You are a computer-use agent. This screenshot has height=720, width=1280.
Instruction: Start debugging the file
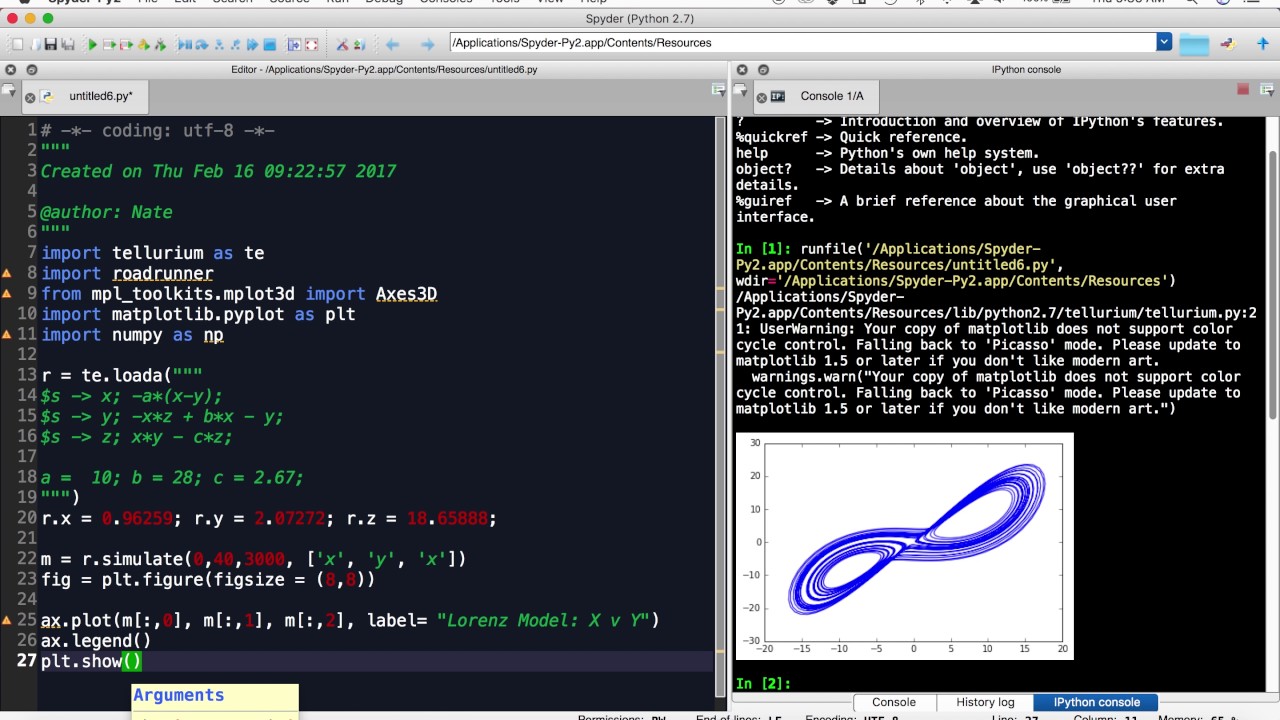(185, 44)
